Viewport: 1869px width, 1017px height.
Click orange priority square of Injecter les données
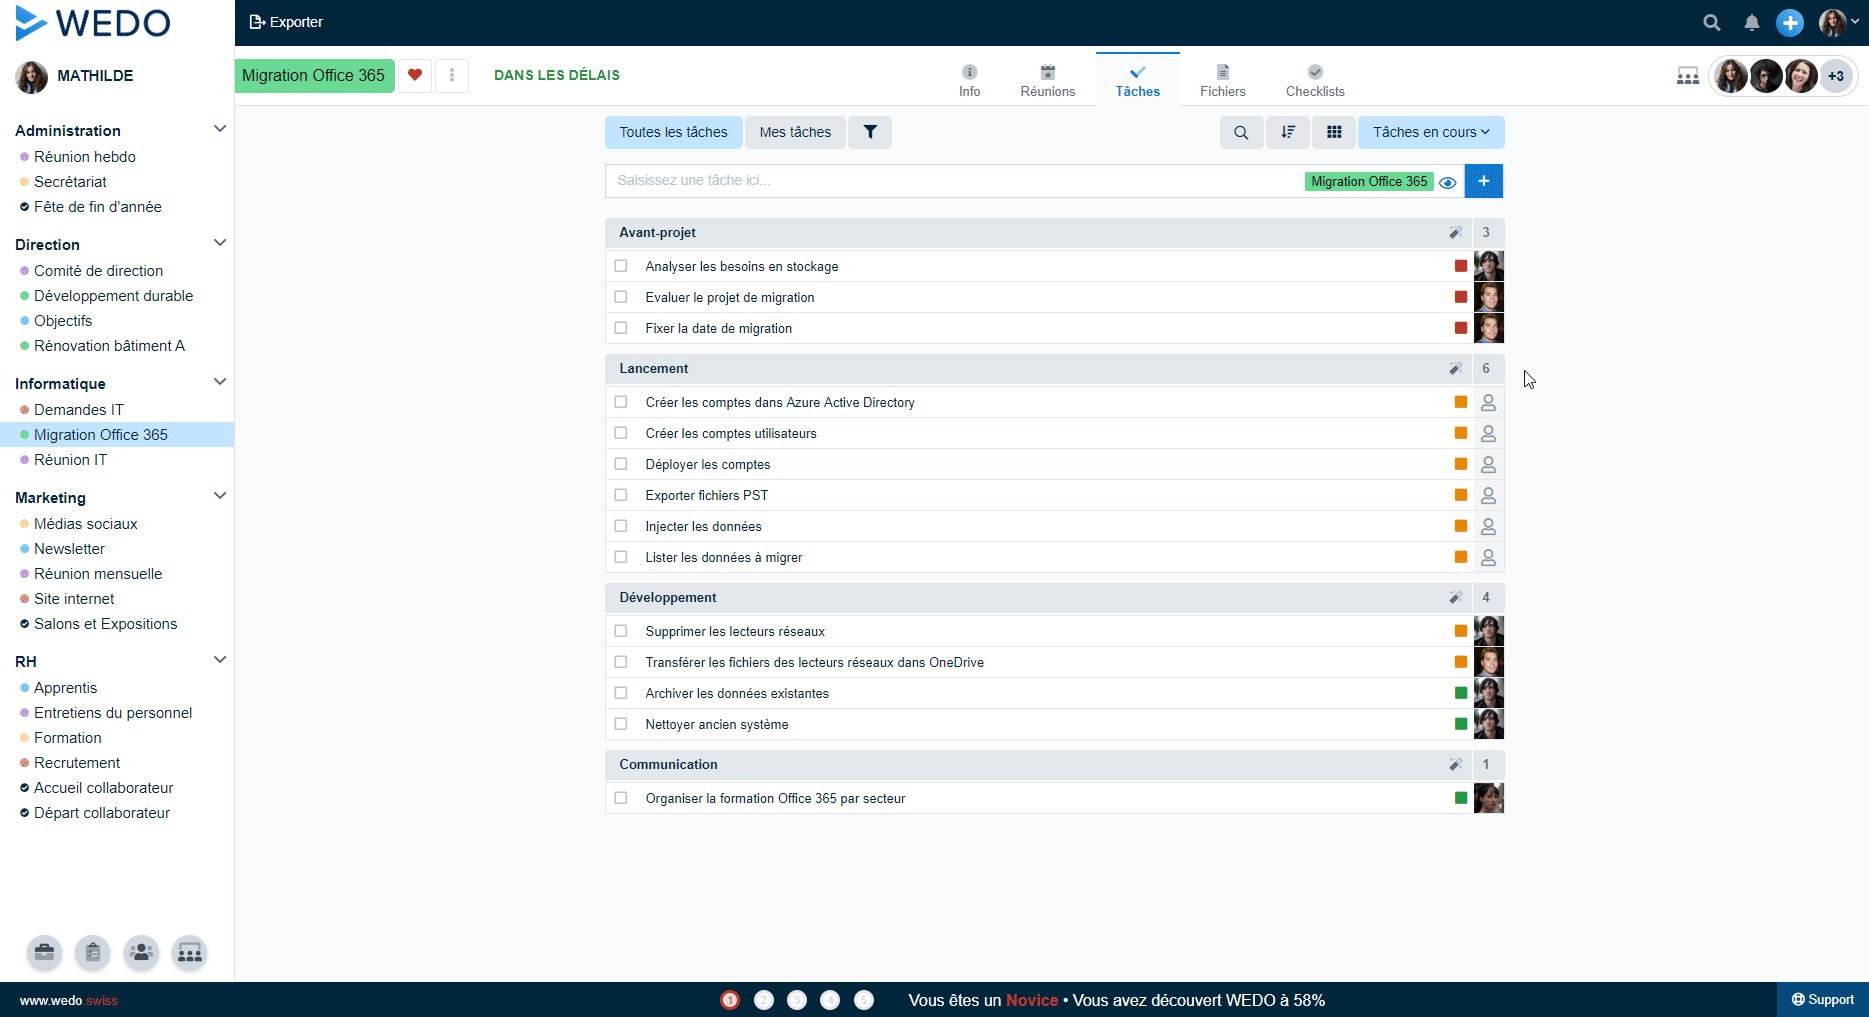pos(1461,526)
